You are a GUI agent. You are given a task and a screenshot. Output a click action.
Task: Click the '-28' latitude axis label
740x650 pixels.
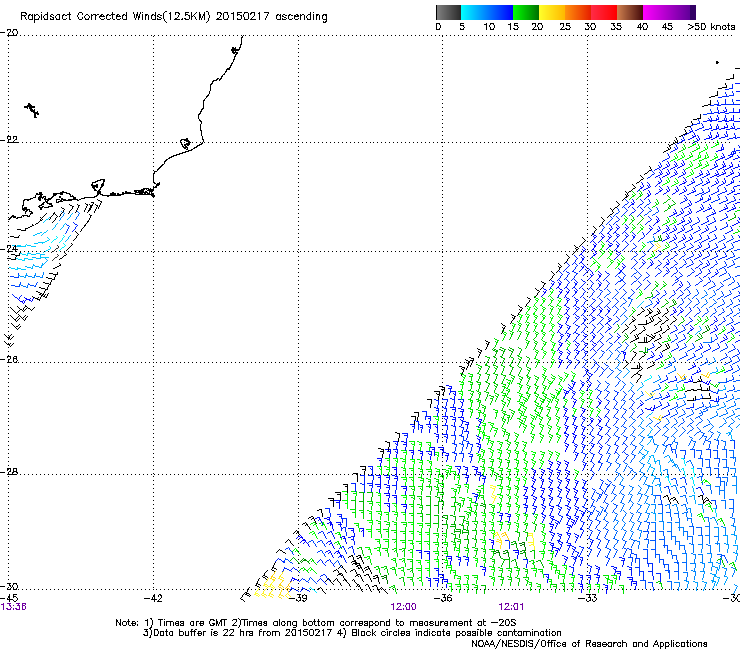tap(9, 472)
